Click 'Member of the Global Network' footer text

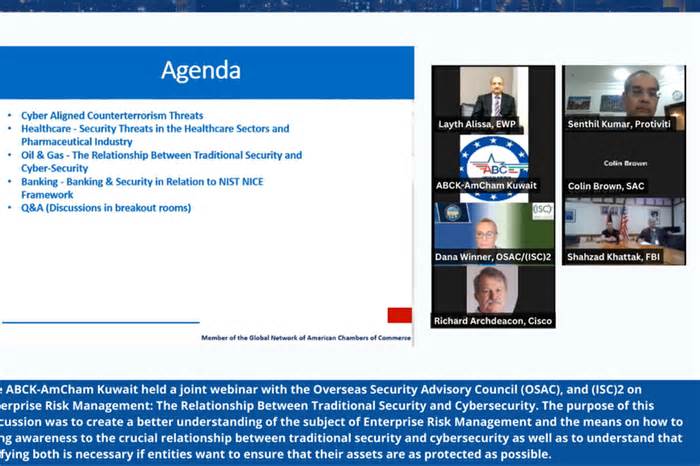(x=306, y=338)
